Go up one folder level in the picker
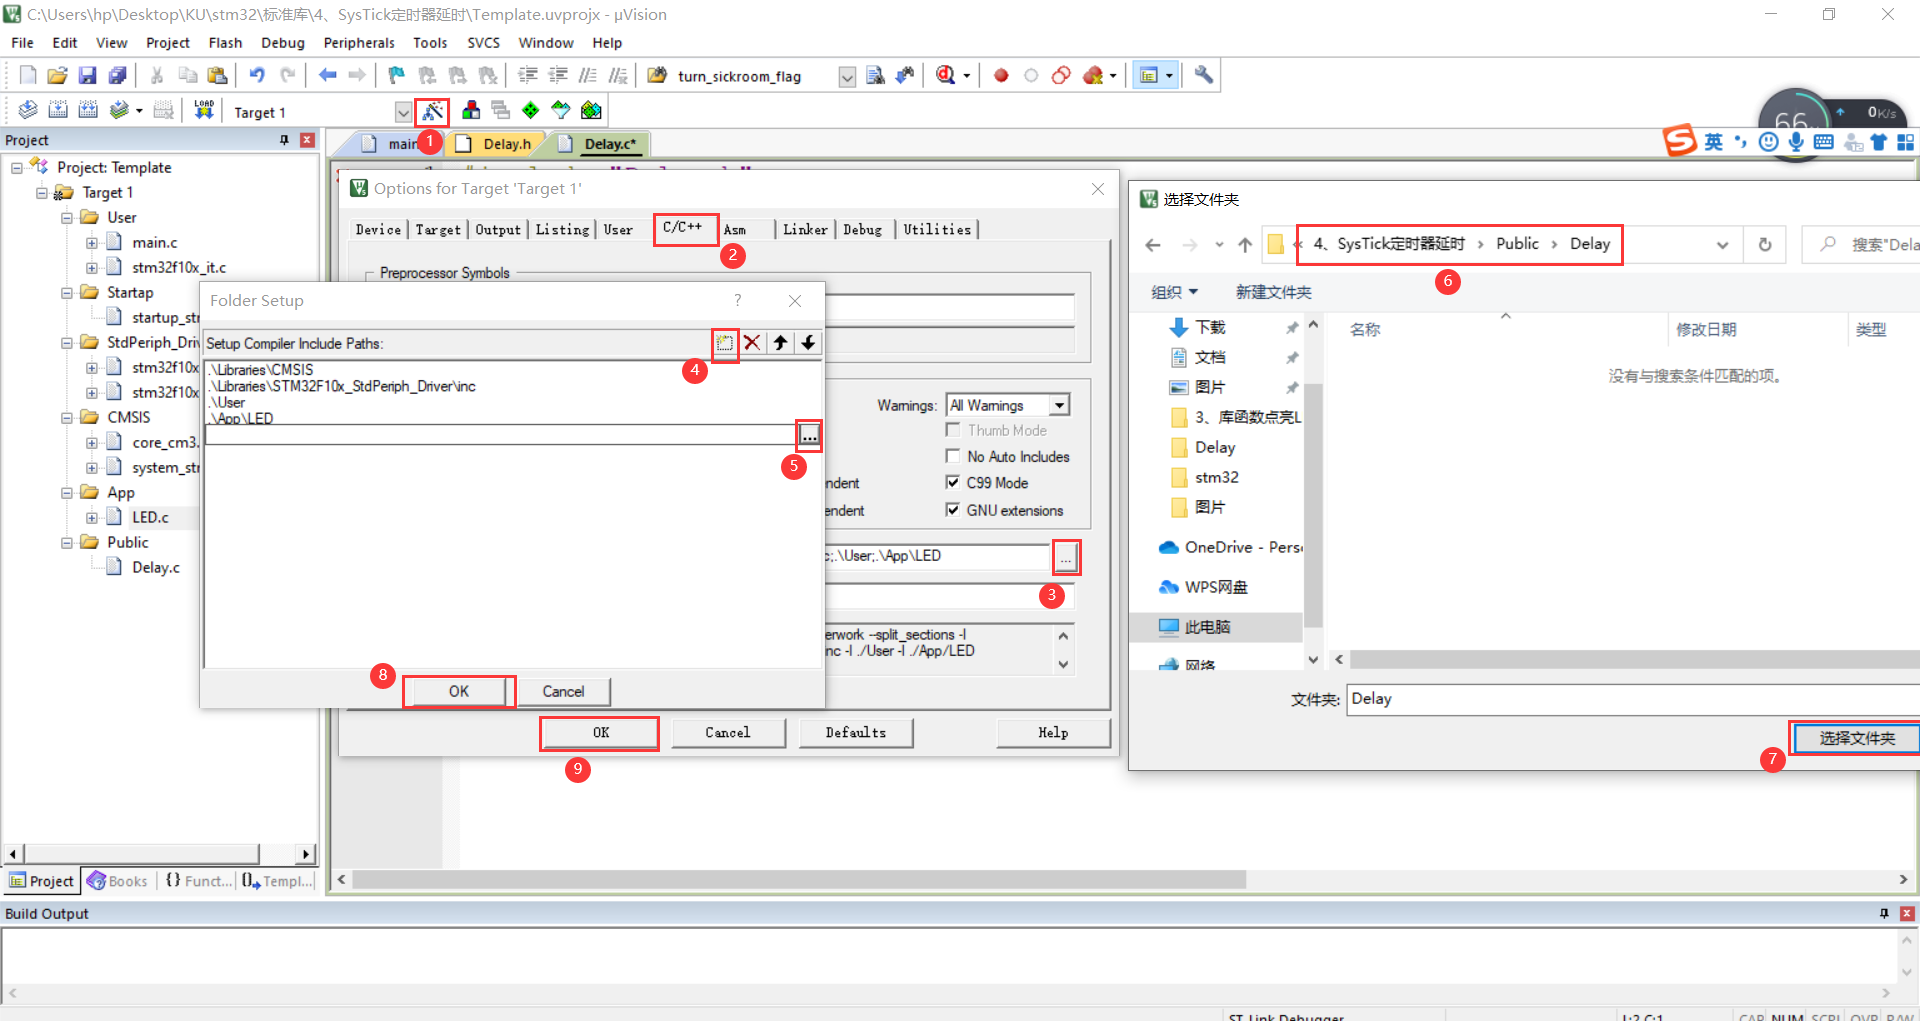This screenshot has height=1021, width=1920. [x=1245, y=245]
